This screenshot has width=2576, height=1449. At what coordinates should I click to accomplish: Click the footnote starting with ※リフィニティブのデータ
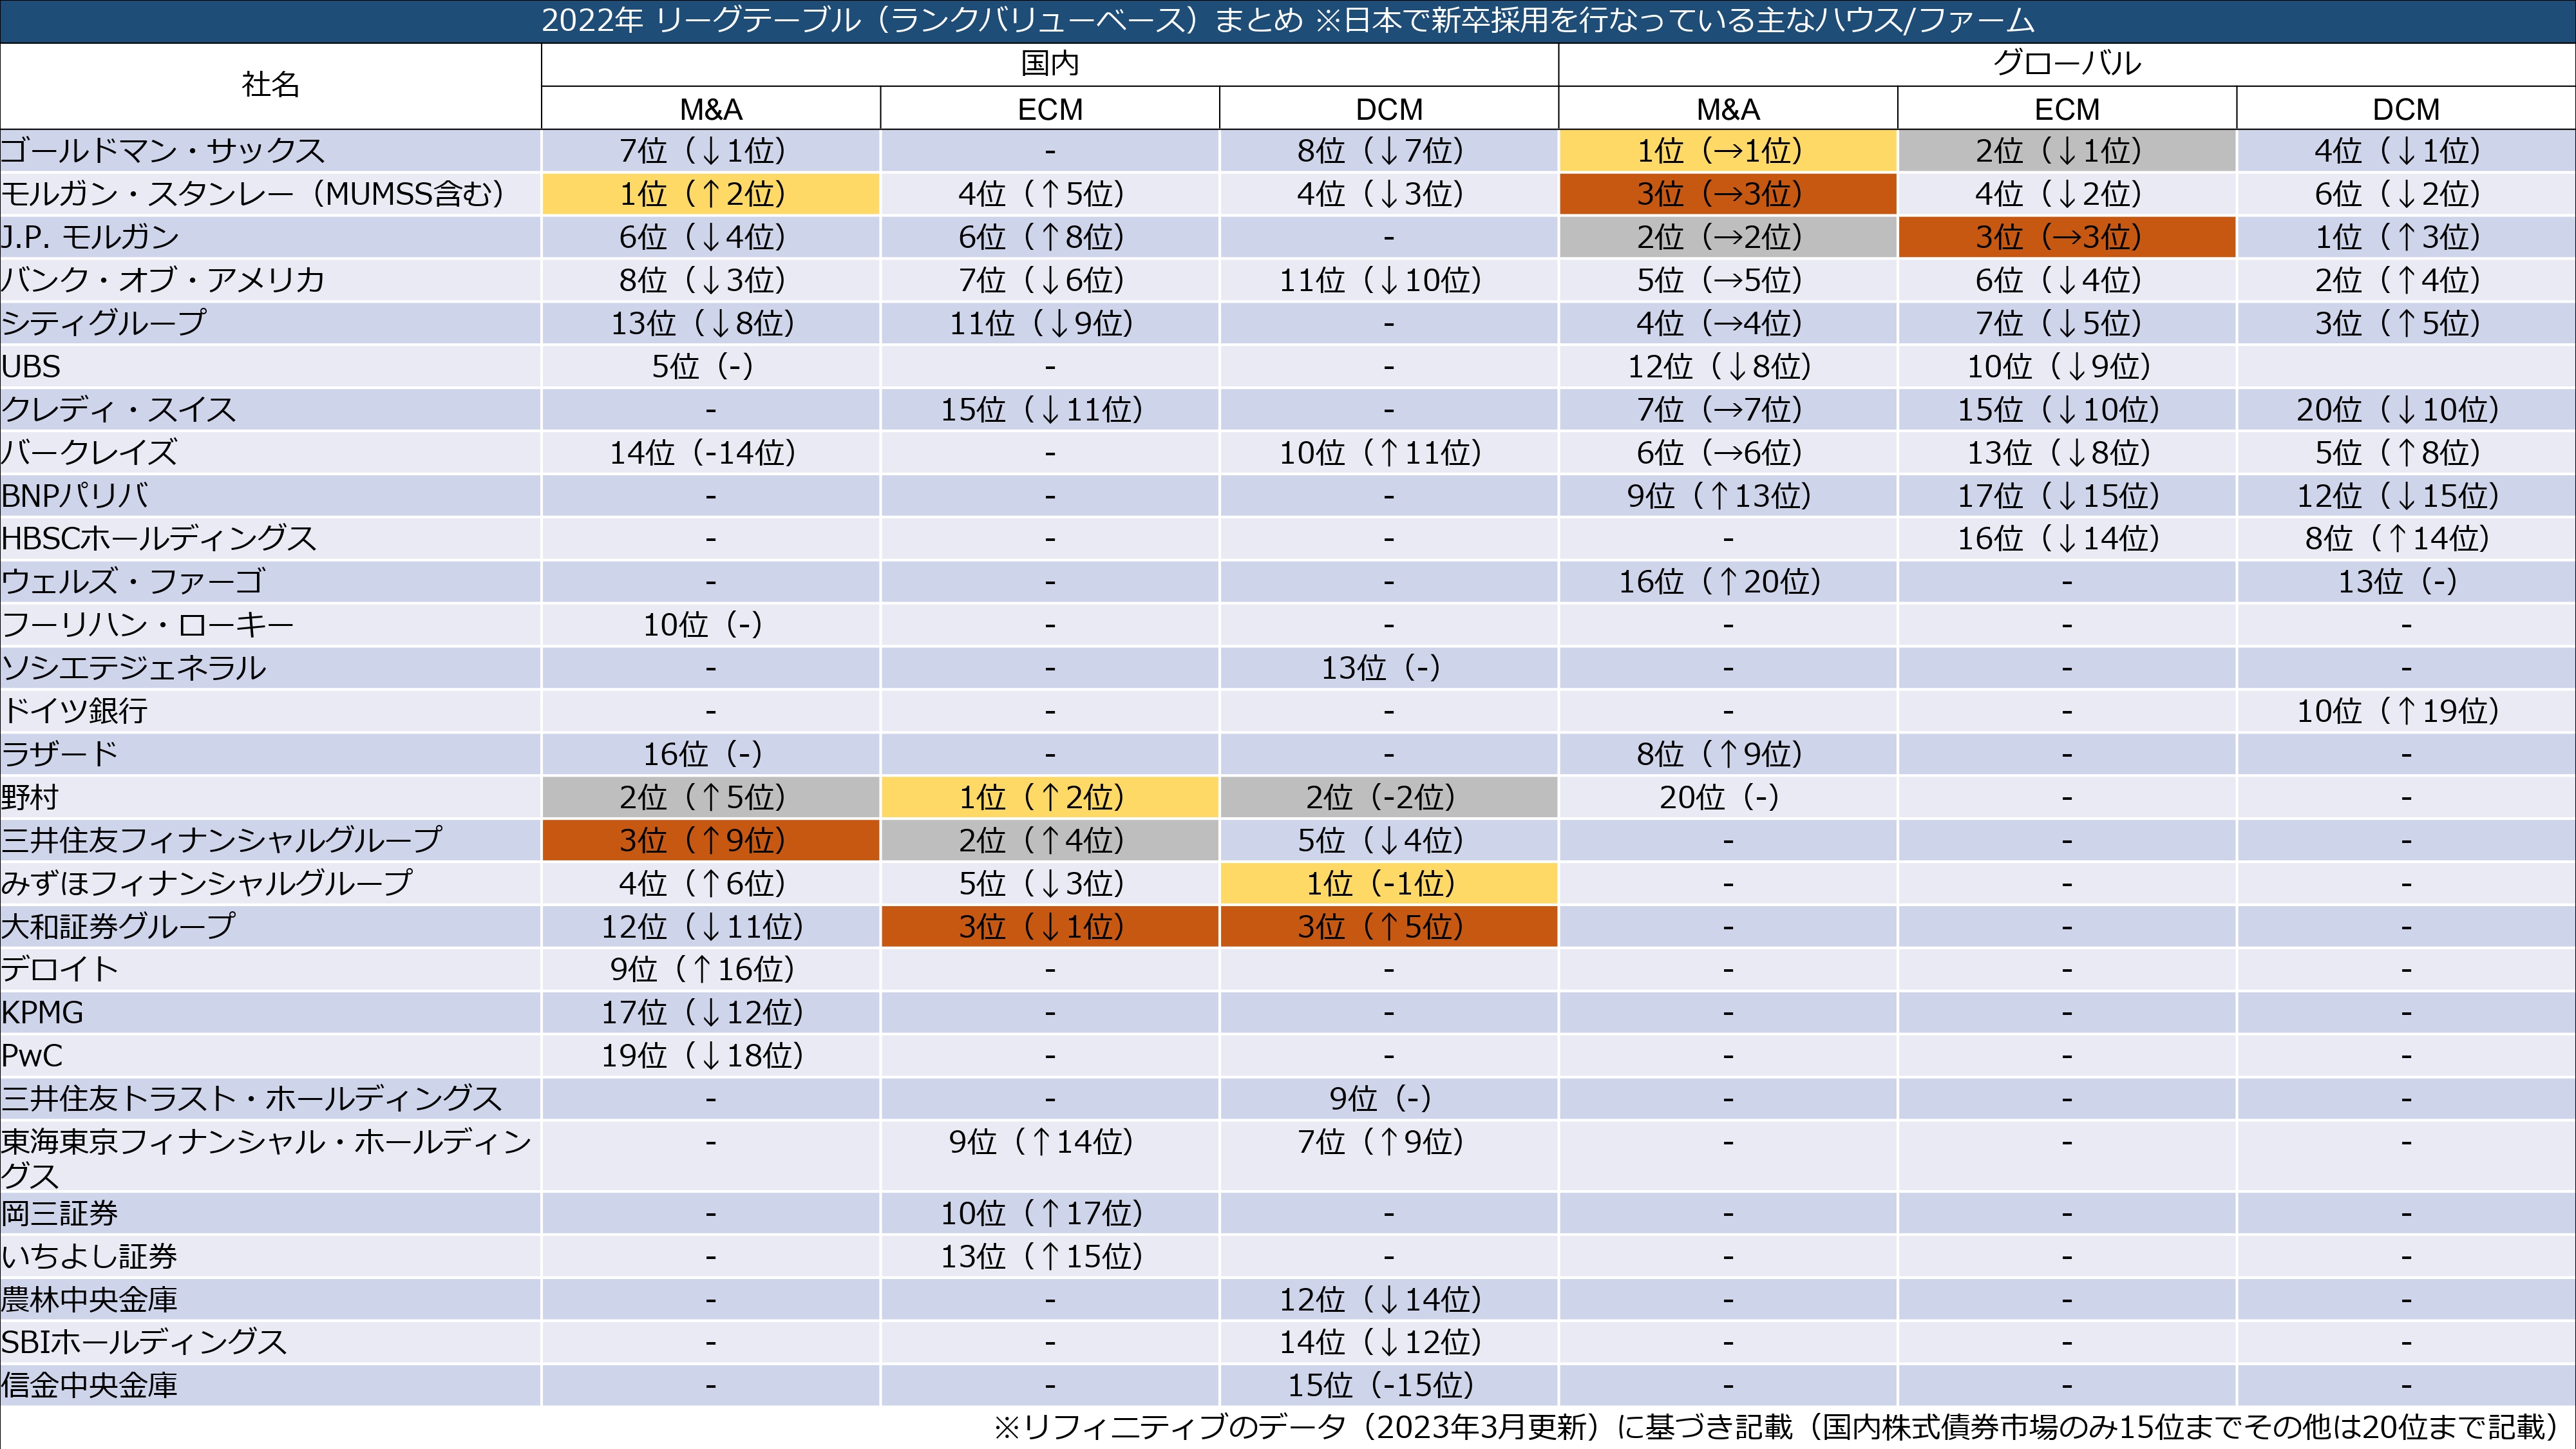coord(1781,1428)
